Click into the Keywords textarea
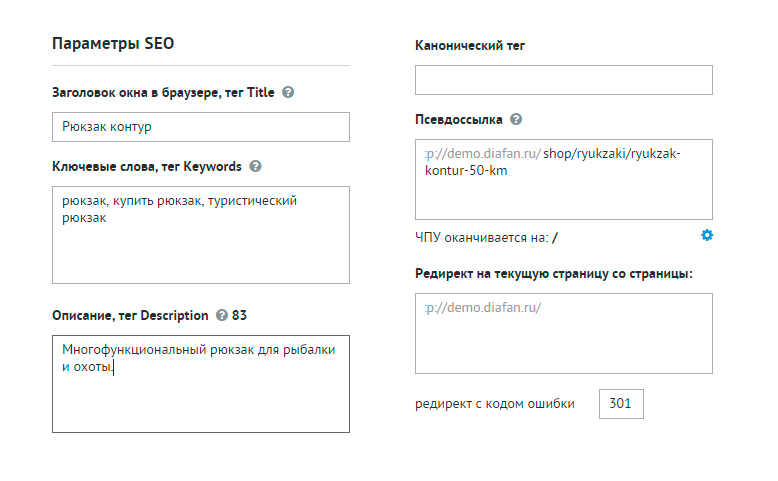 201,235
